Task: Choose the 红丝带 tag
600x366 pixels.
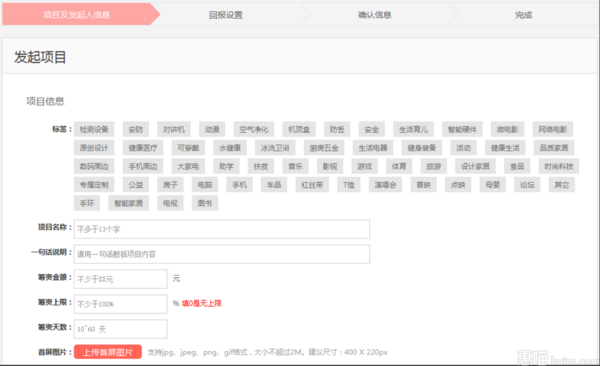Action: 312,185
